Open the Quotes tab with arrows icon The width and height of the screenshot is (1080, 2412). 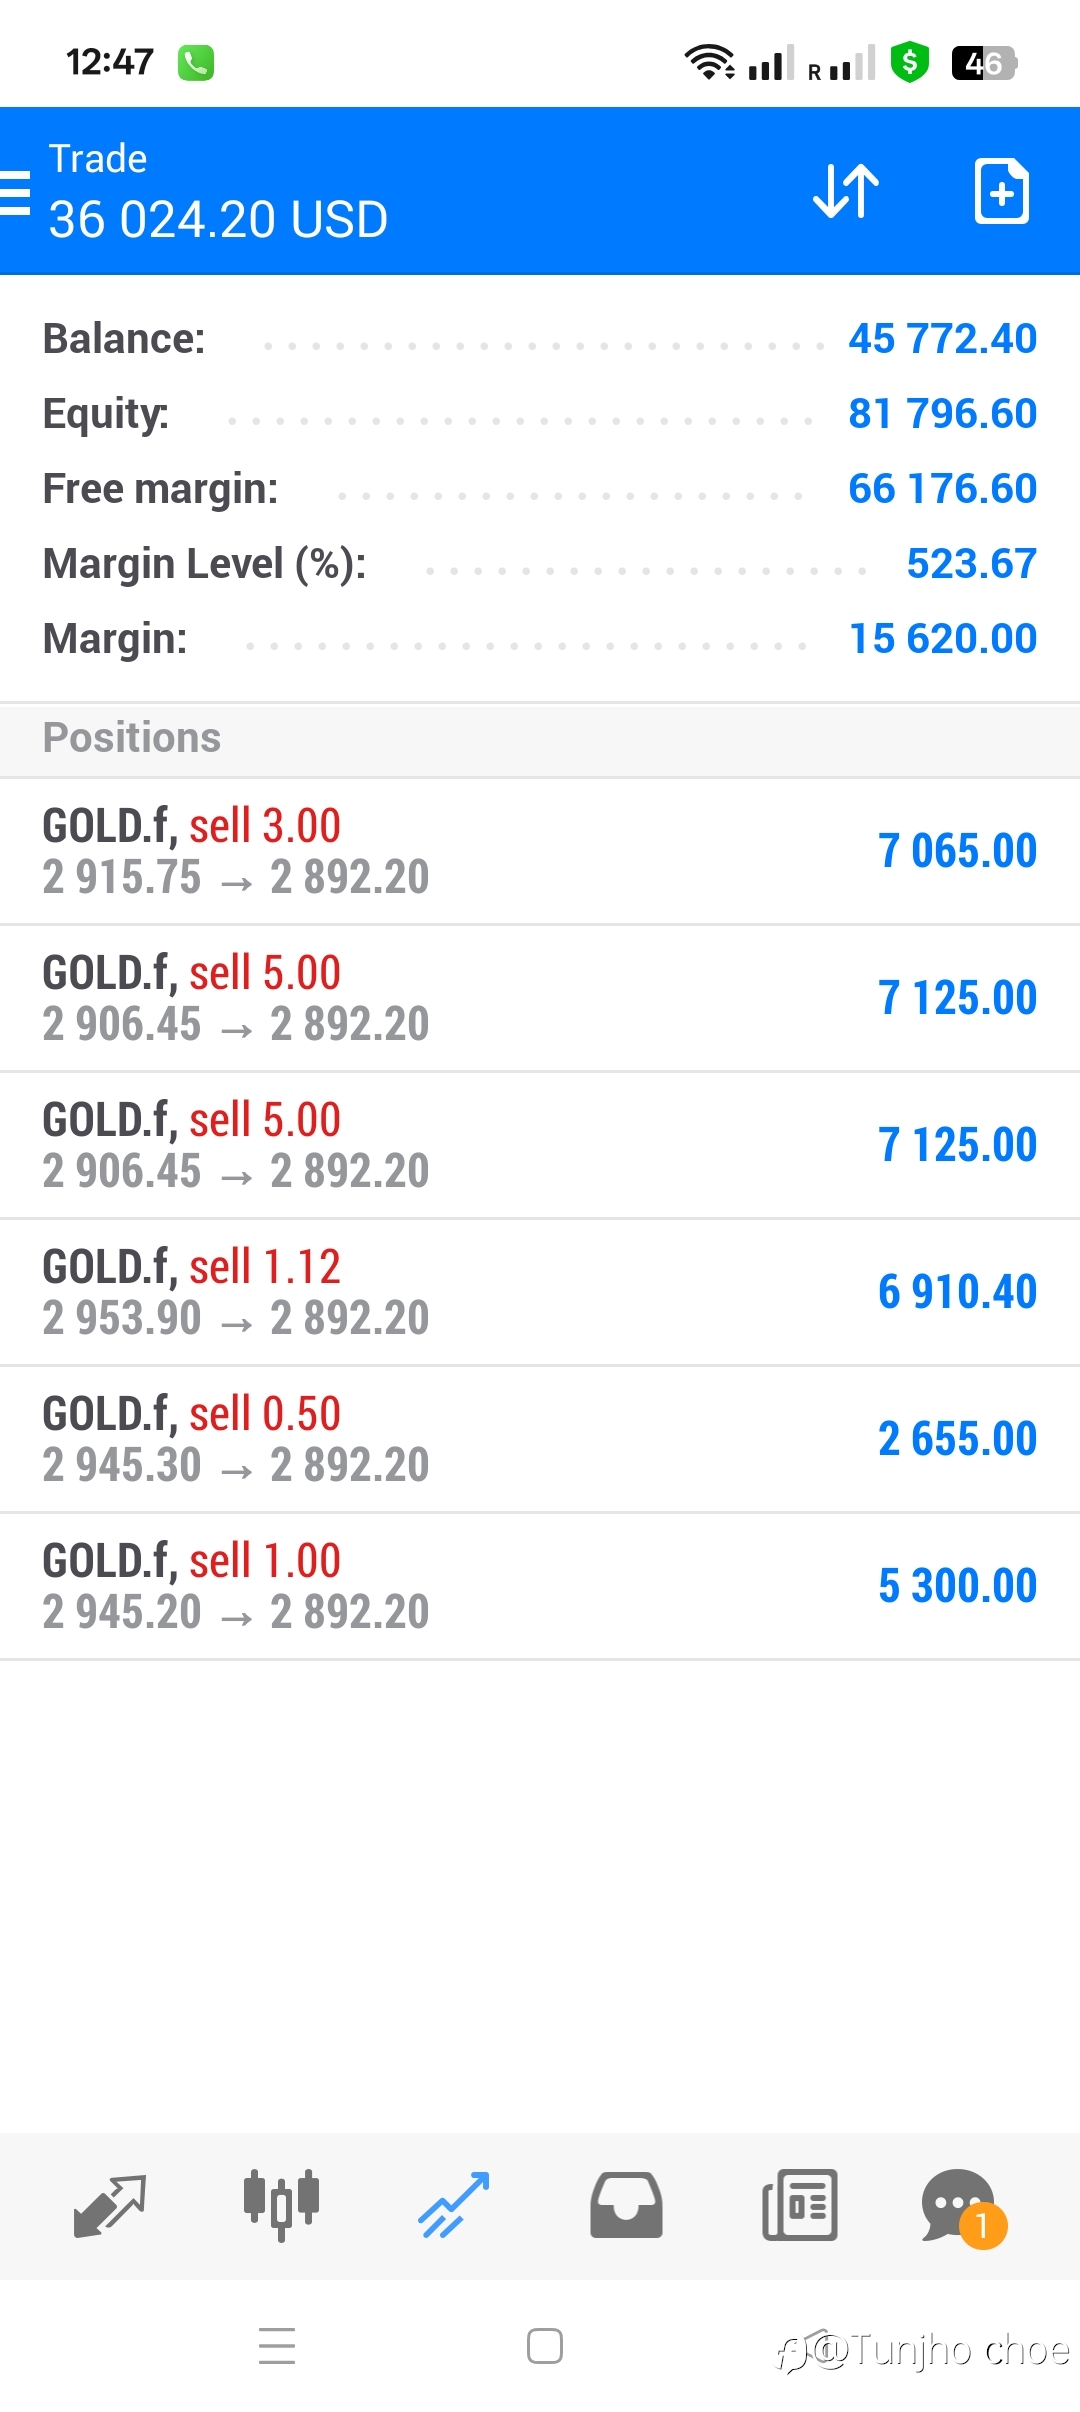[110, 2205]
